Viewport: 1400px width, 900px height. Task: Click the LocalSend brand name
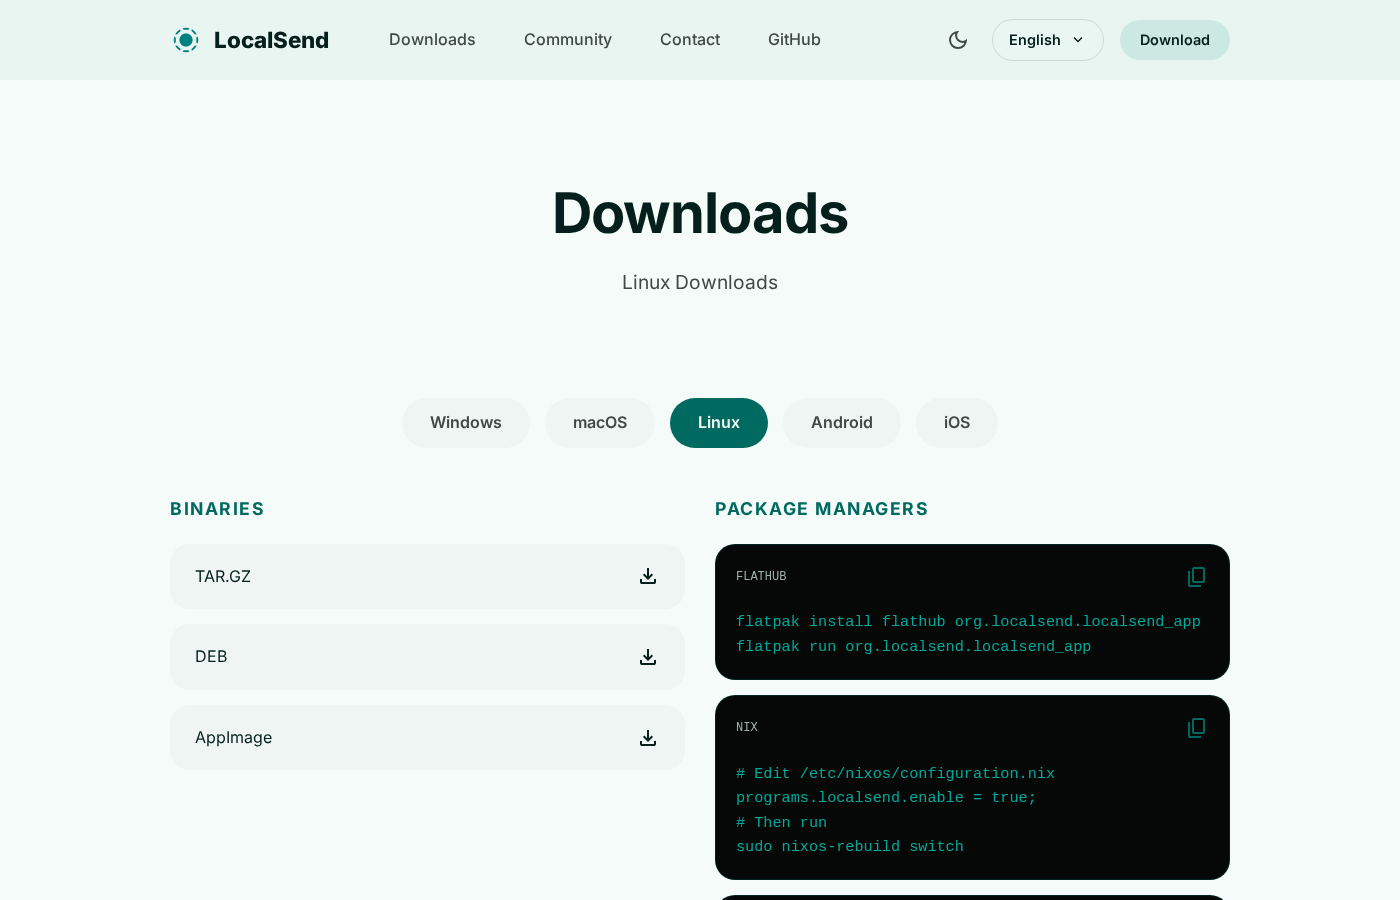271,40
